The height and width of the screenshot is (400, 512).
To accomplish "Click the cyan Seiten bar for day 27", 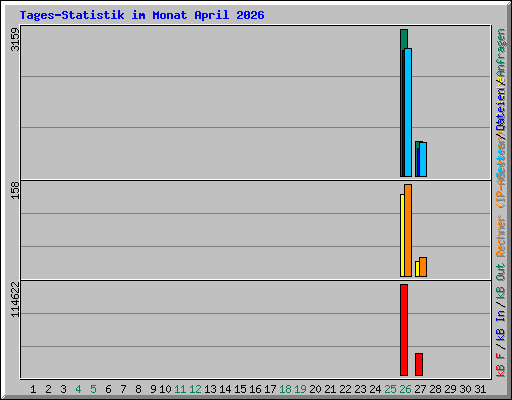I will tap(423, 159).
